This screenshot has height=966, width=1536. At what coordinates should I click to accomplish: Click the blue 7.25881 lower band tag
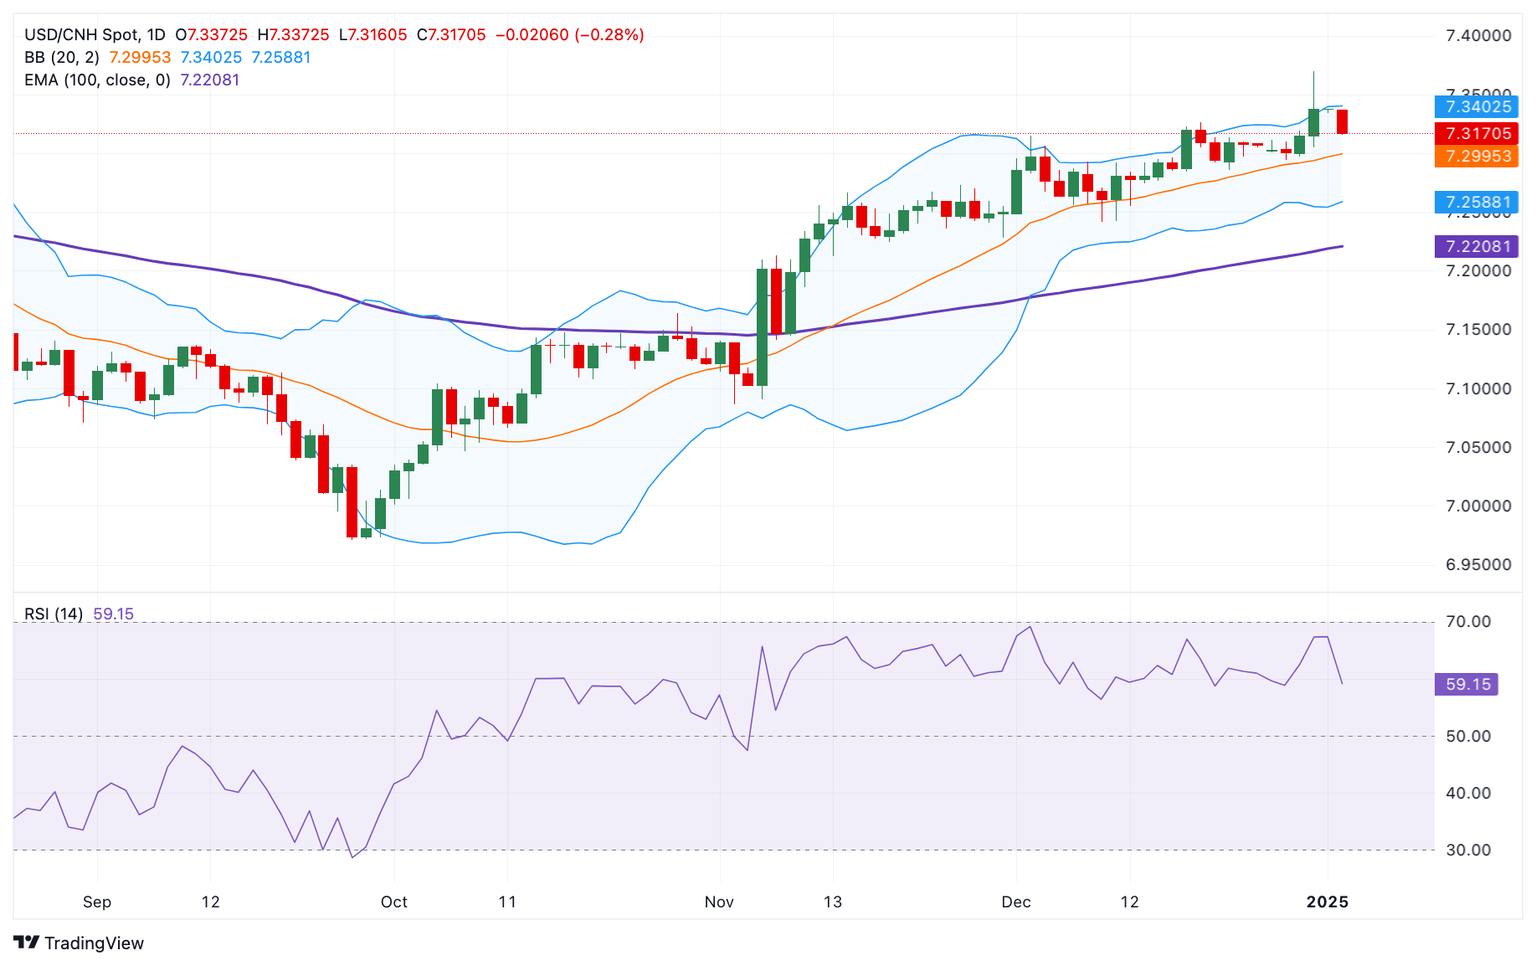pos(1476,203)
